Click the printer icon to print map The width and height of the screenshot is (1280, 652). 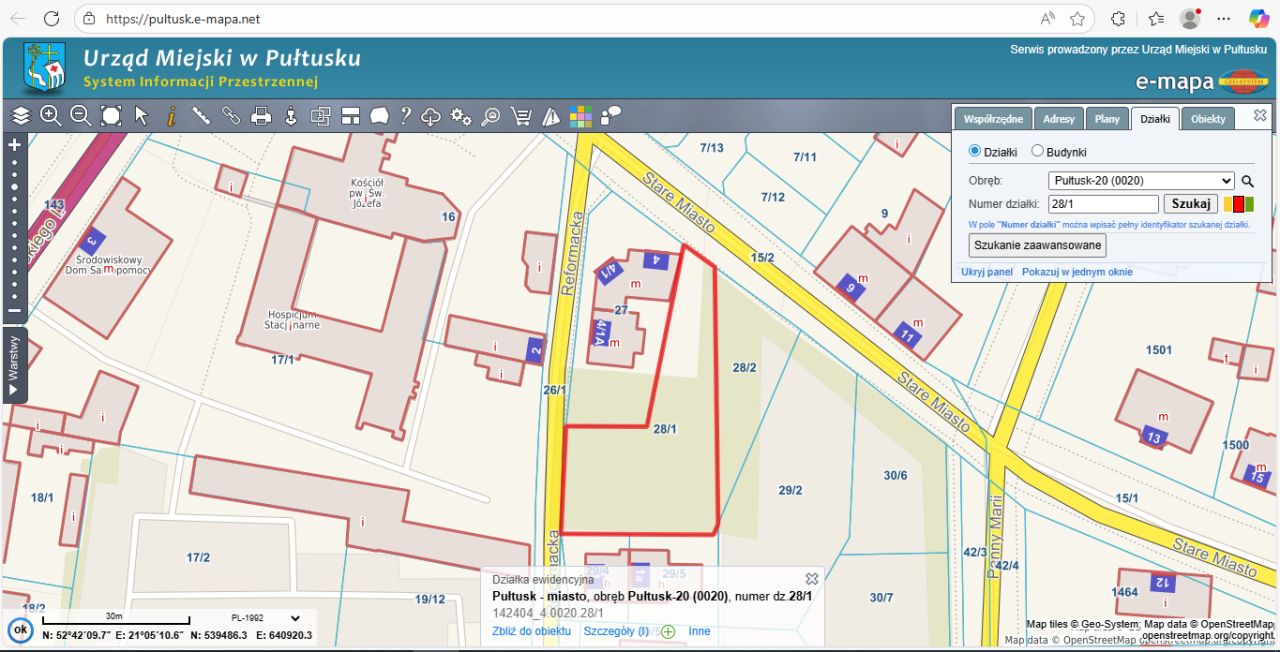tap(261, 116)
